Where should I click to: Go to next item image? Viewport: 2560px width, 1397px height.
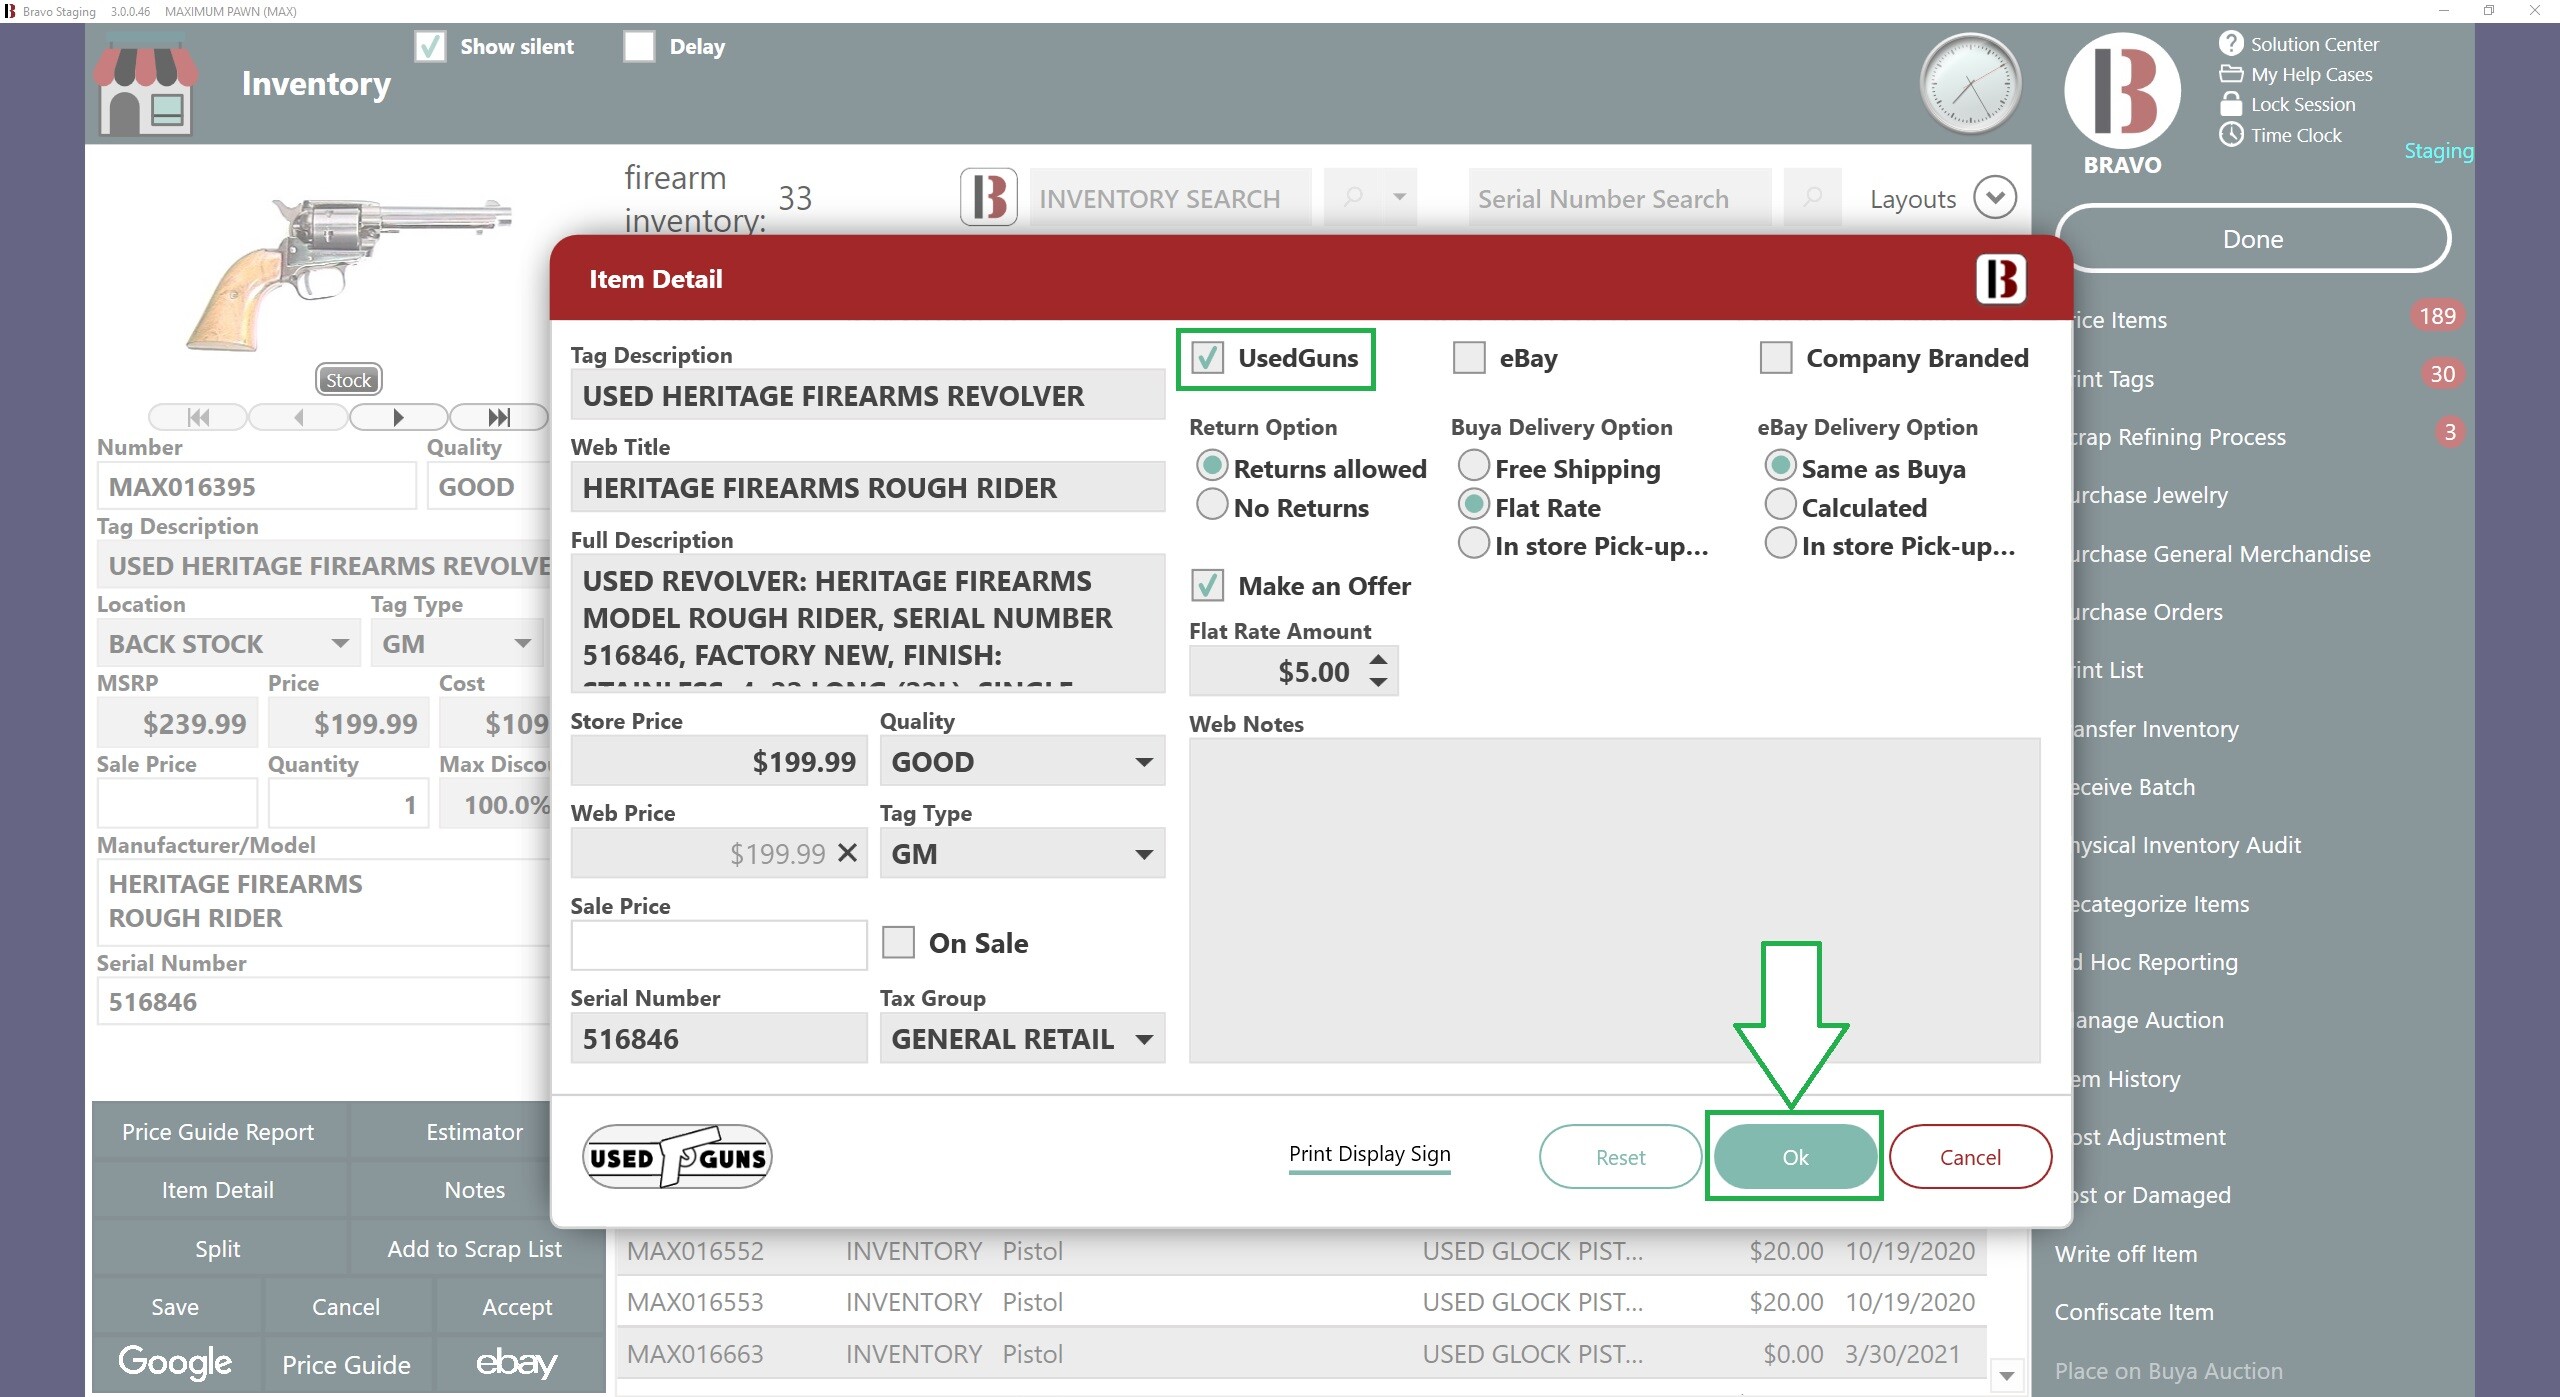[398, 417]
